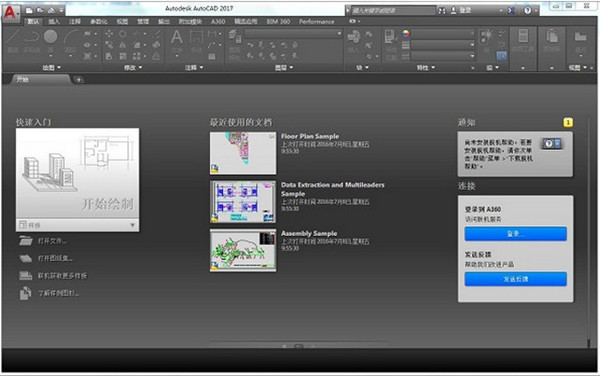The image size is (600, 376).
Task: Open the AutoCAD application menu logo
Action: click(10, 13)
